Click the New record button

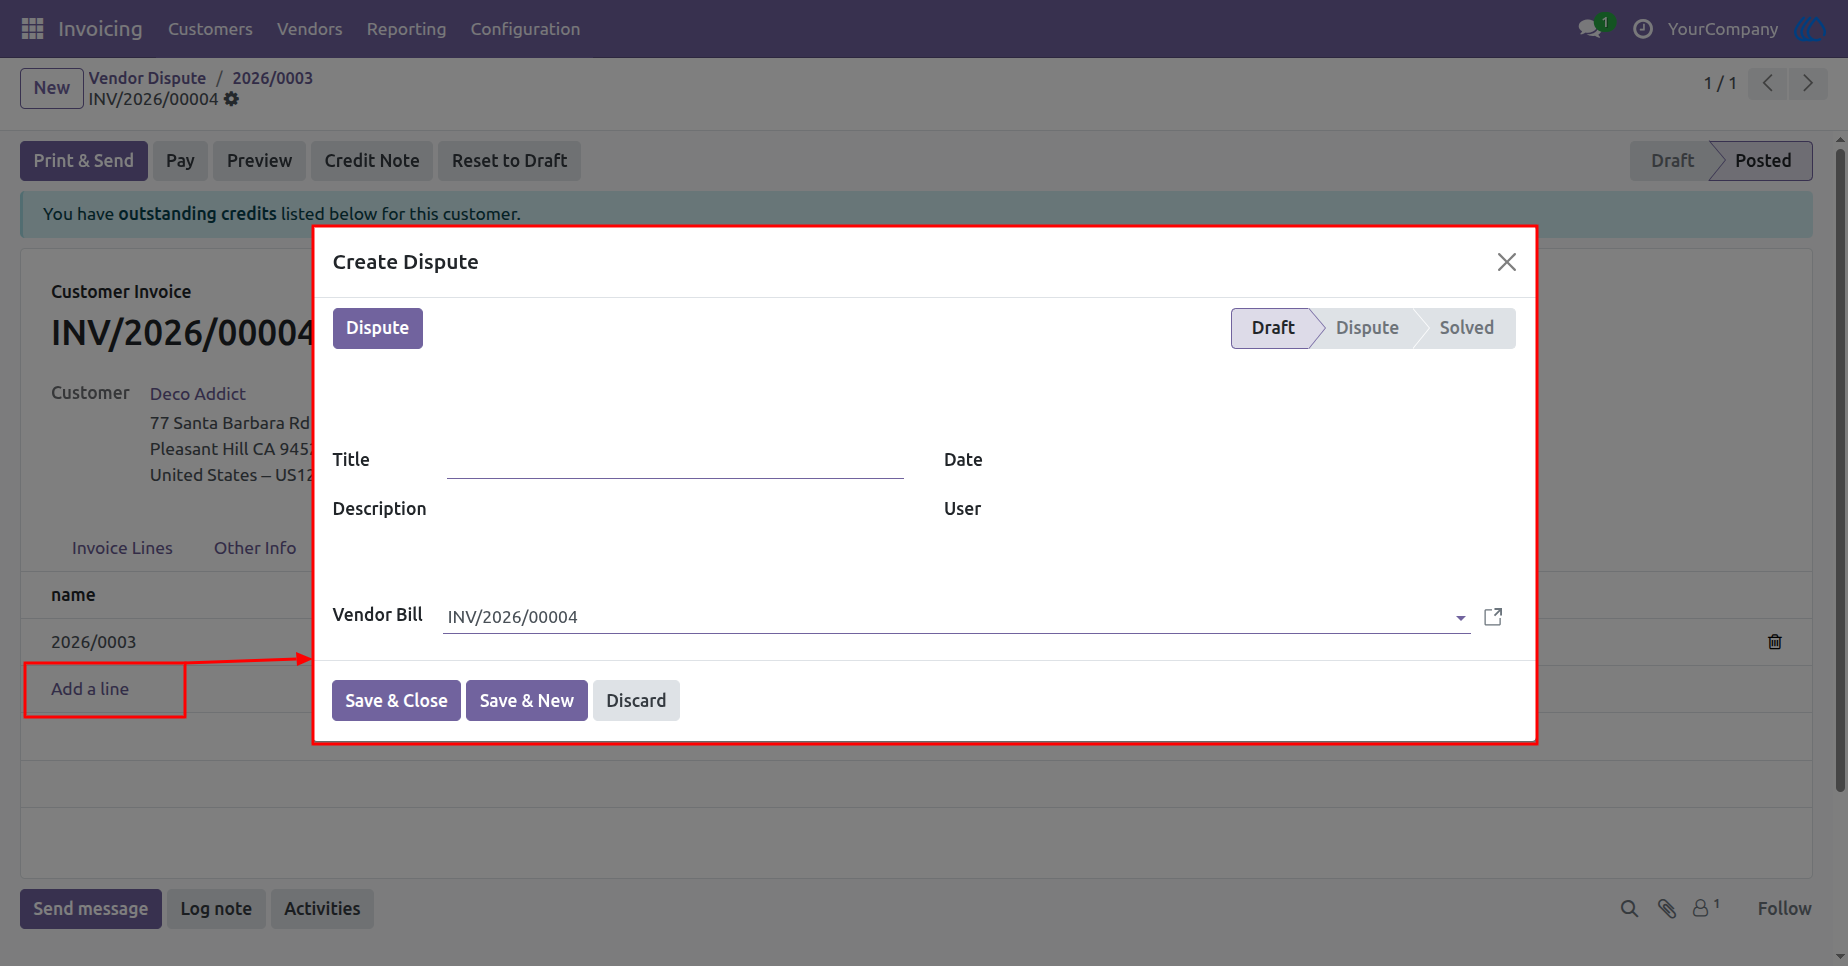pos(52,88)
